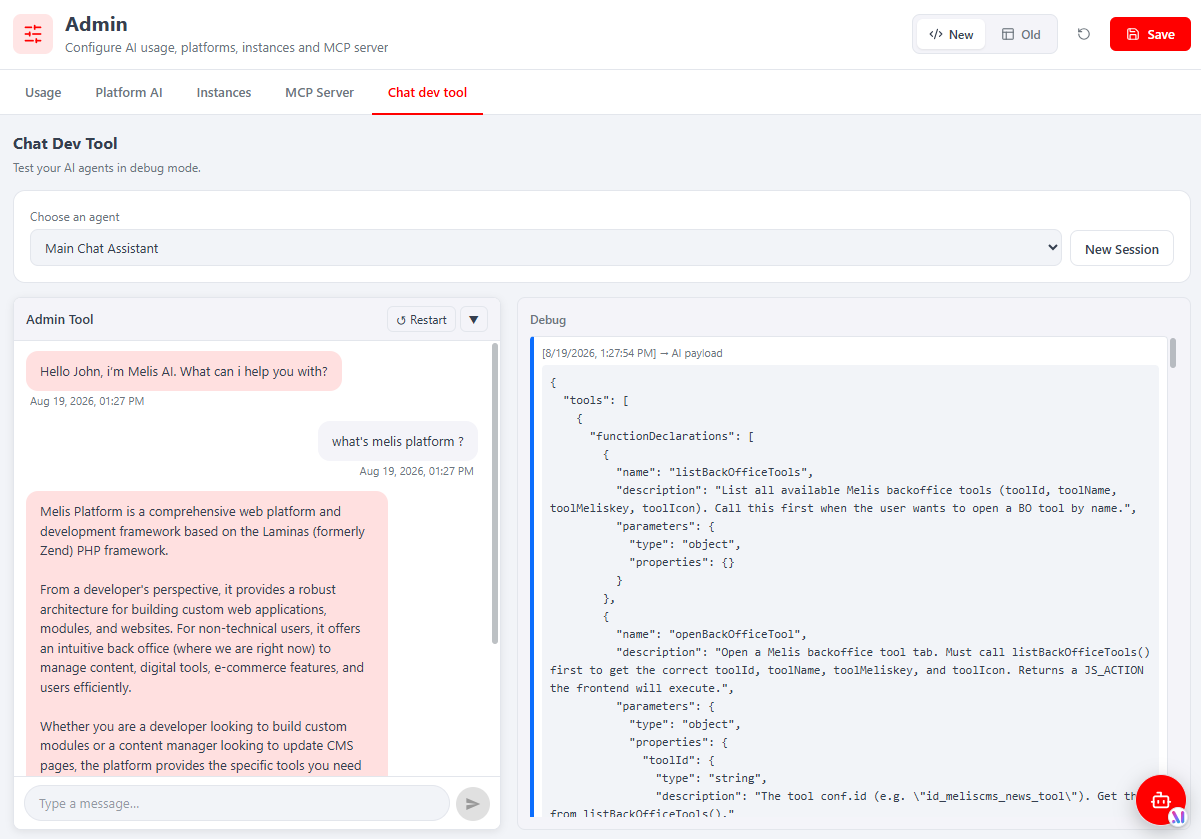Click the 'Hello John' greeting message bubble
Viewport: 1201px width, 839px height.
point(184,371)
